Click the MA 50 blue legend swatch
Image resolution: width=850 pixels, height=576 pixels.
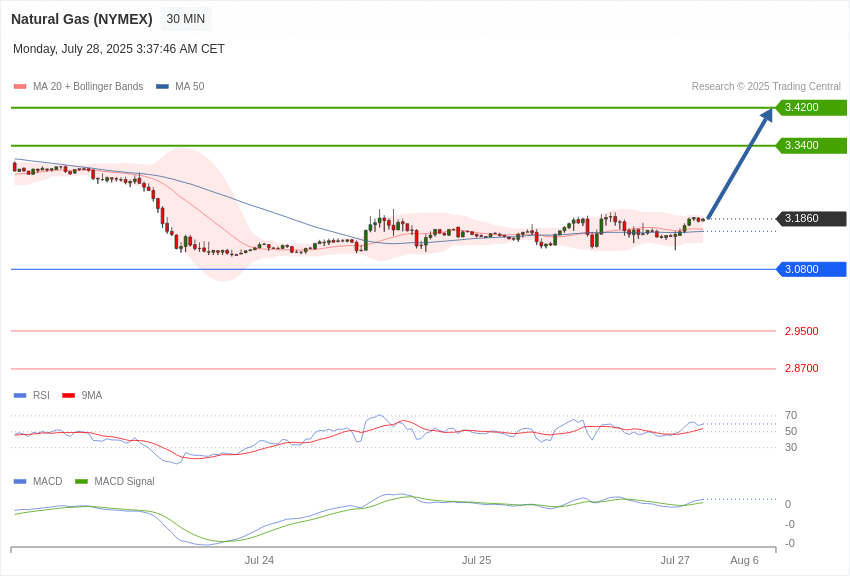(162, 87)
